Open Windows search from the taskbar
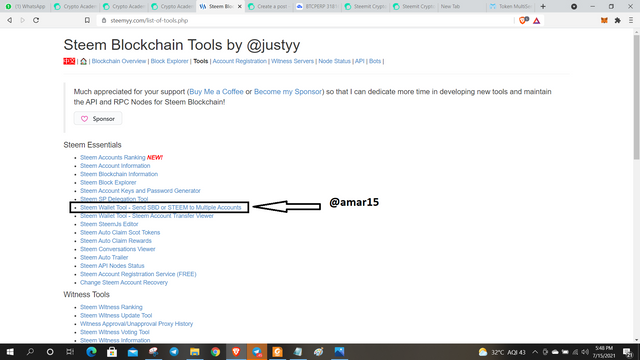640x360 pixels. (x=30, y=352)
